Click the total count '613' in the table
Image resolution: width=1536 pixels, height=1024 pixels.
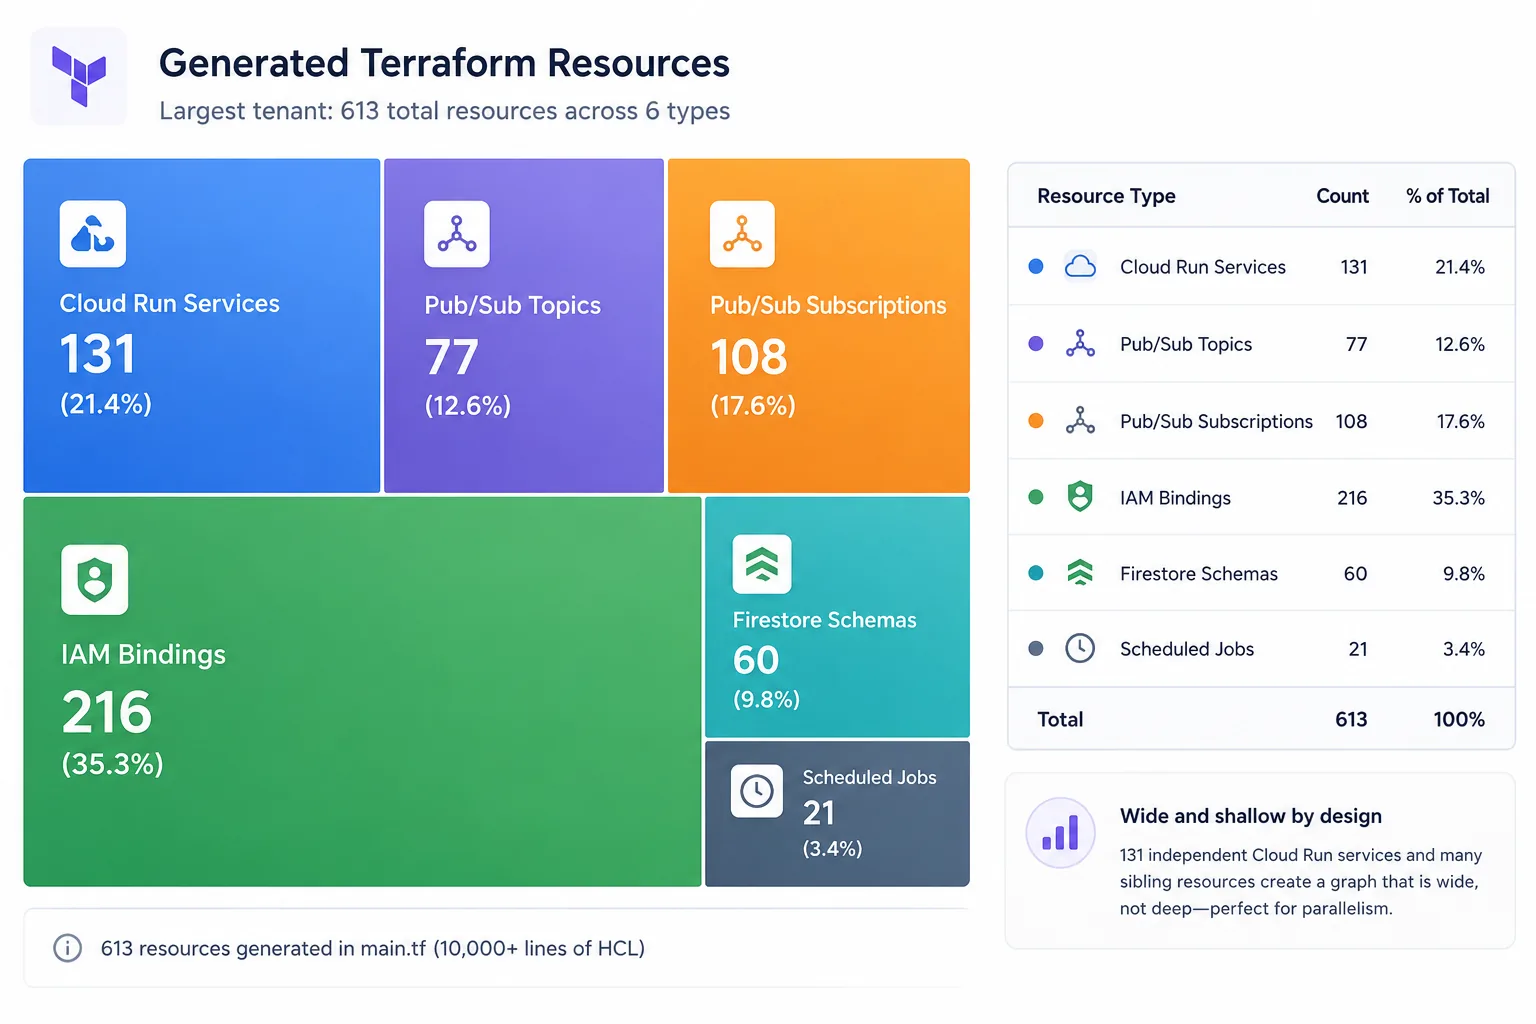(x=1351, y=719)
